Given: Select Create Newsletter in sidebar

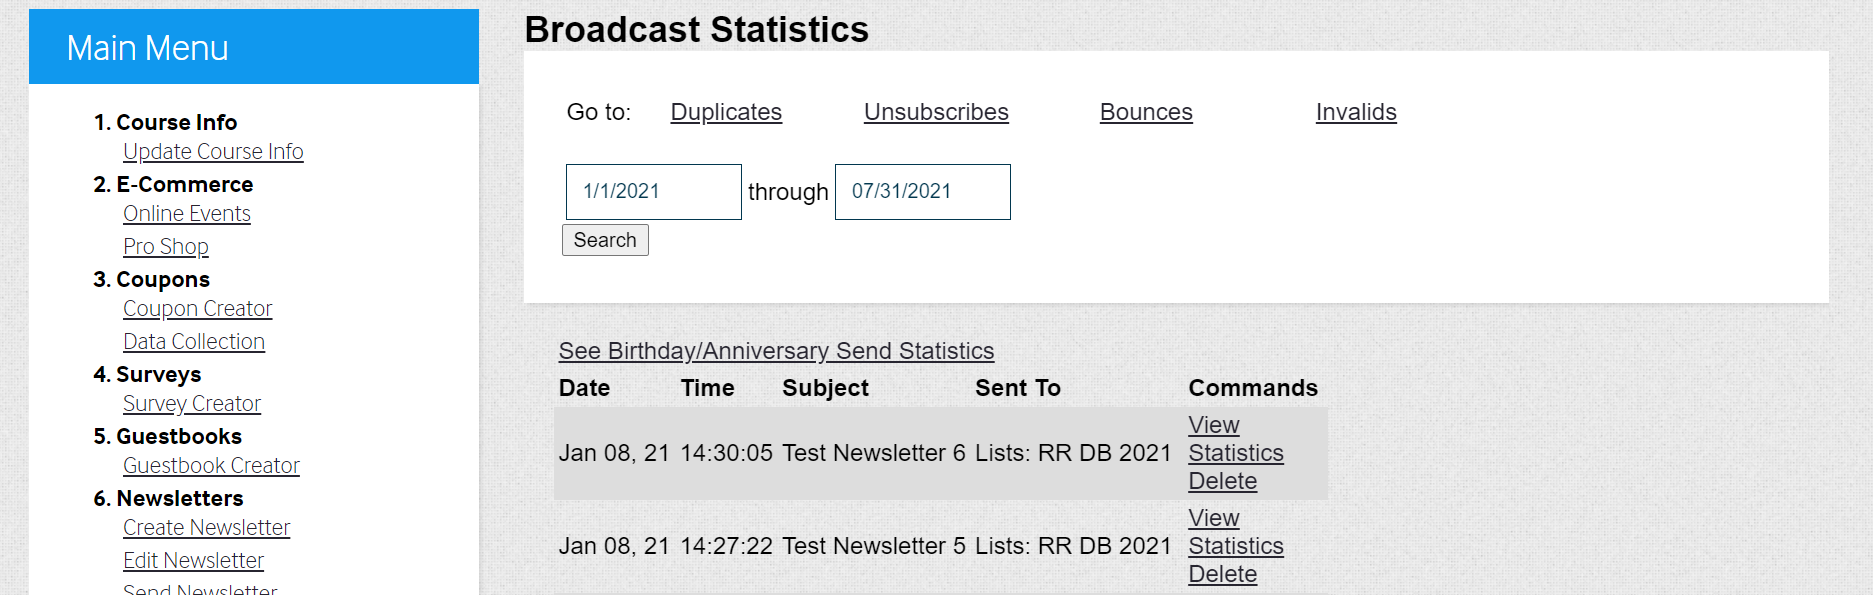Looking at the screenshot, I should click(x=207, y=527).
